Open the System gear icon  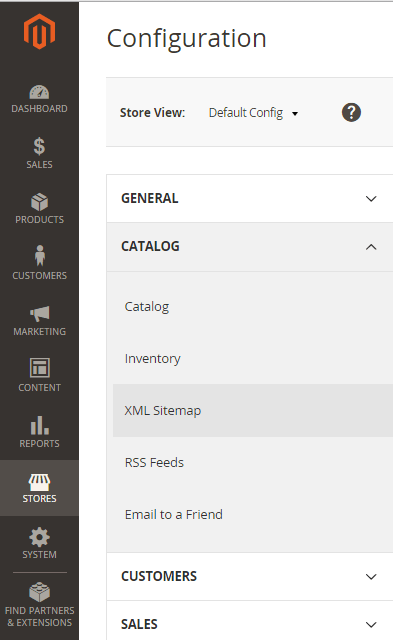(40, 537)
